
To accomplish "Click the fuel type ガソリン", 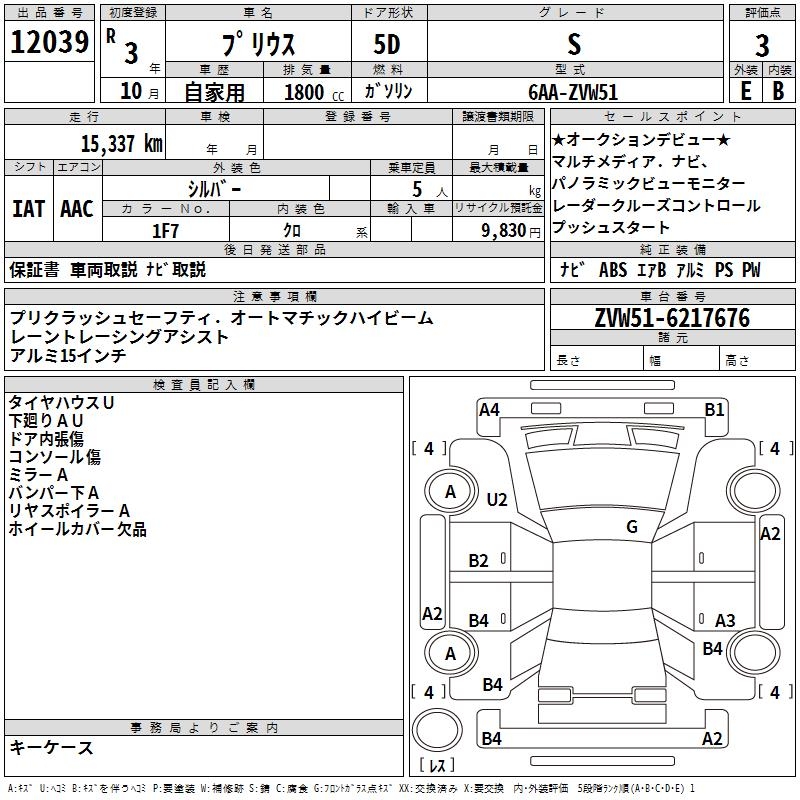I will [388, 91].
